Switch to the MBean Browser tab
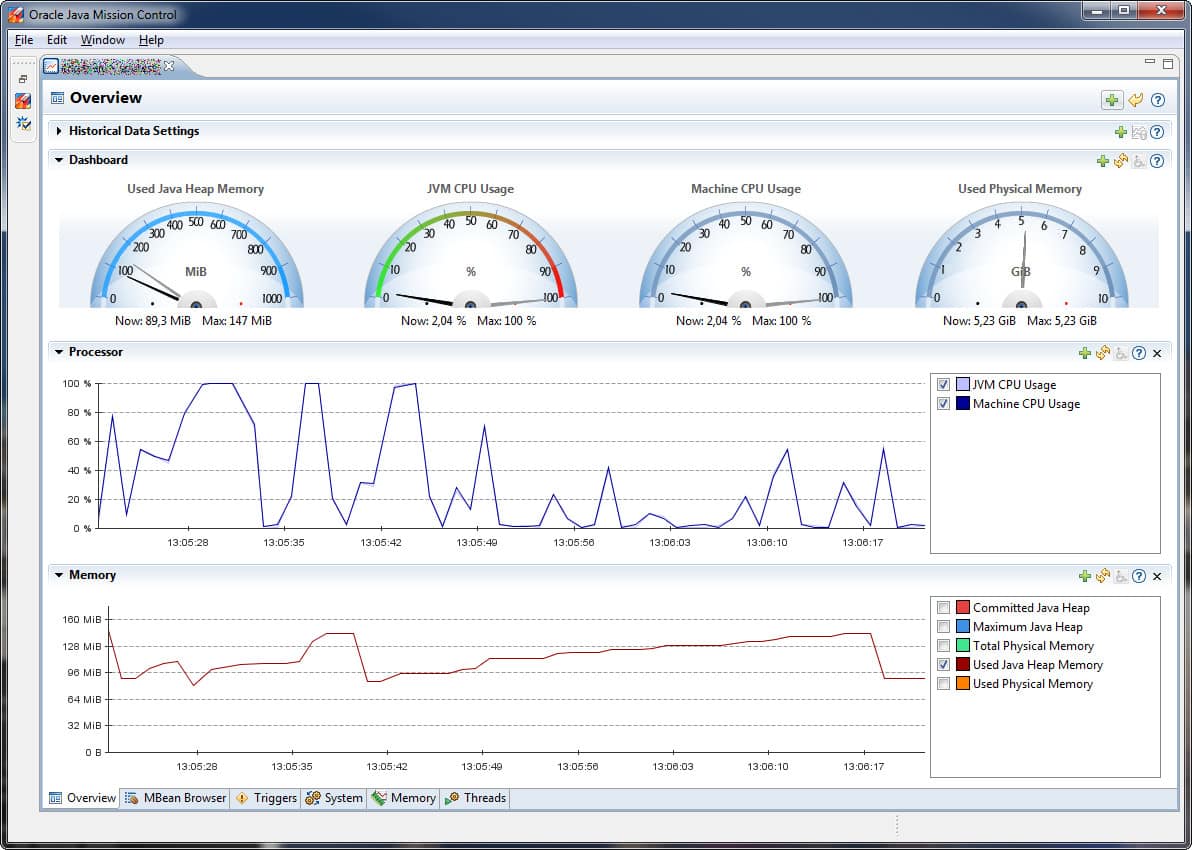This screenshot has width=1192, height=850. coord(175,798)
